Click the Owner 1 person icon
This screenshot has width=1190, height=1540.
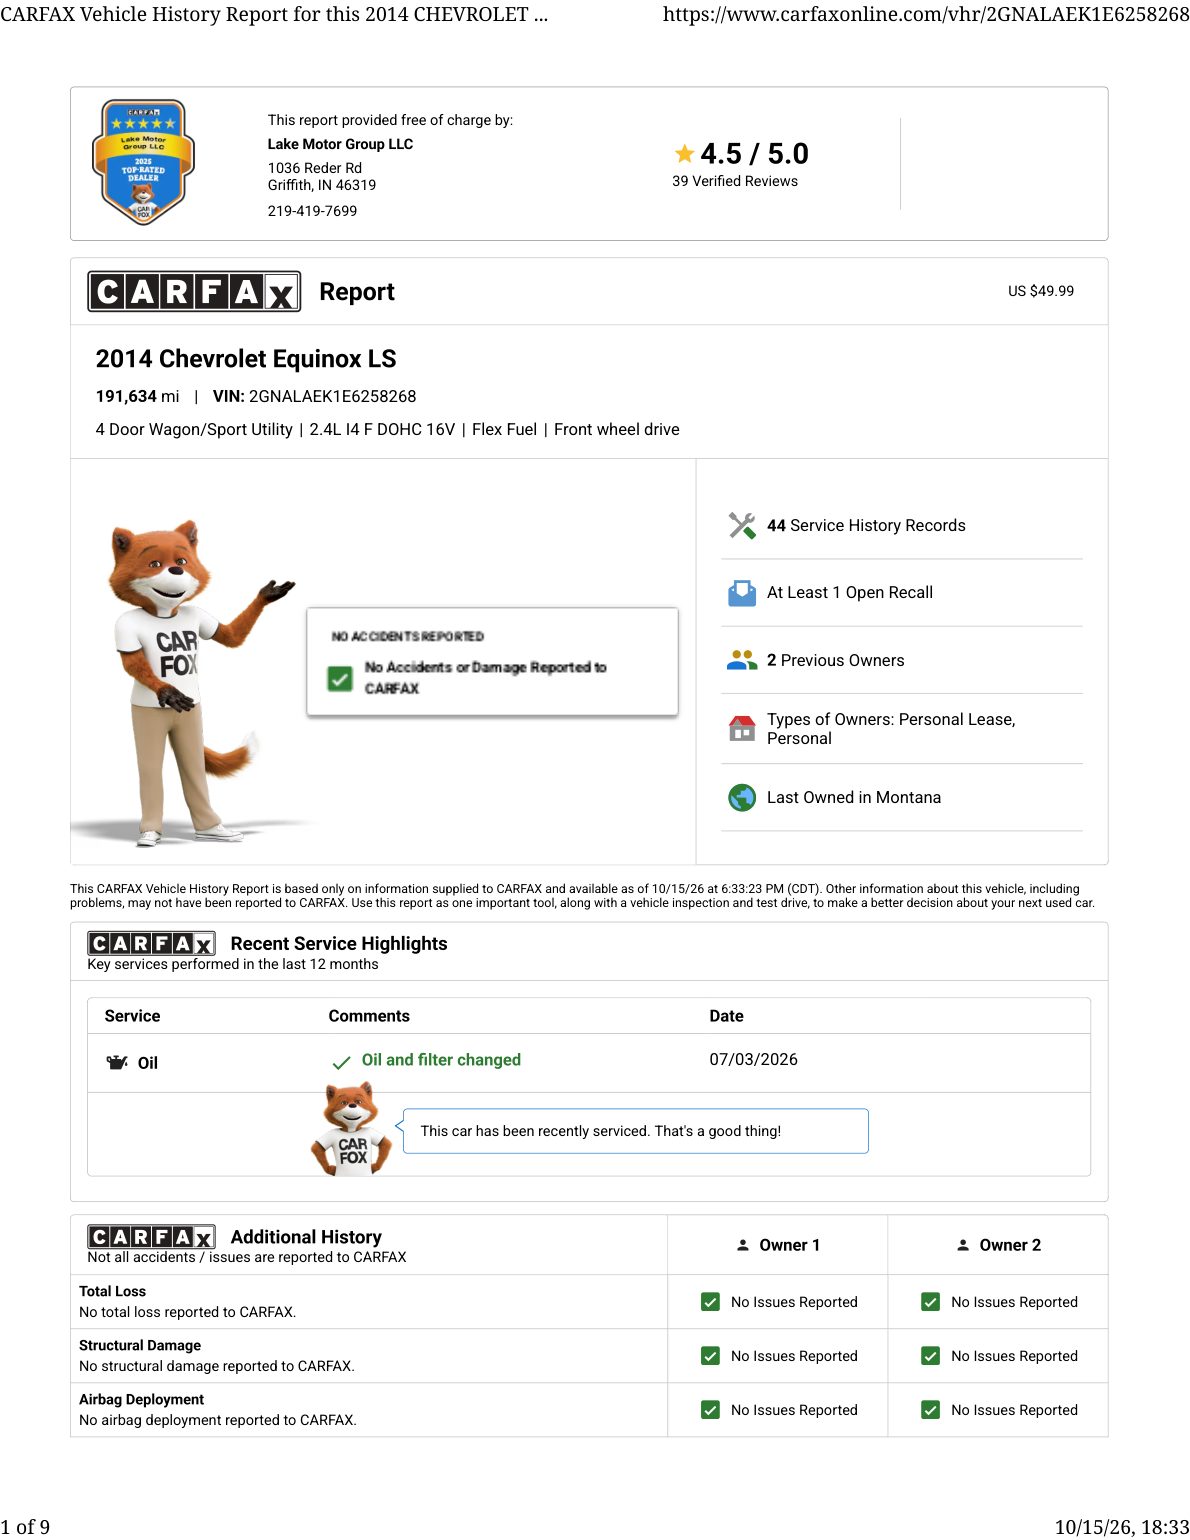743,1245
